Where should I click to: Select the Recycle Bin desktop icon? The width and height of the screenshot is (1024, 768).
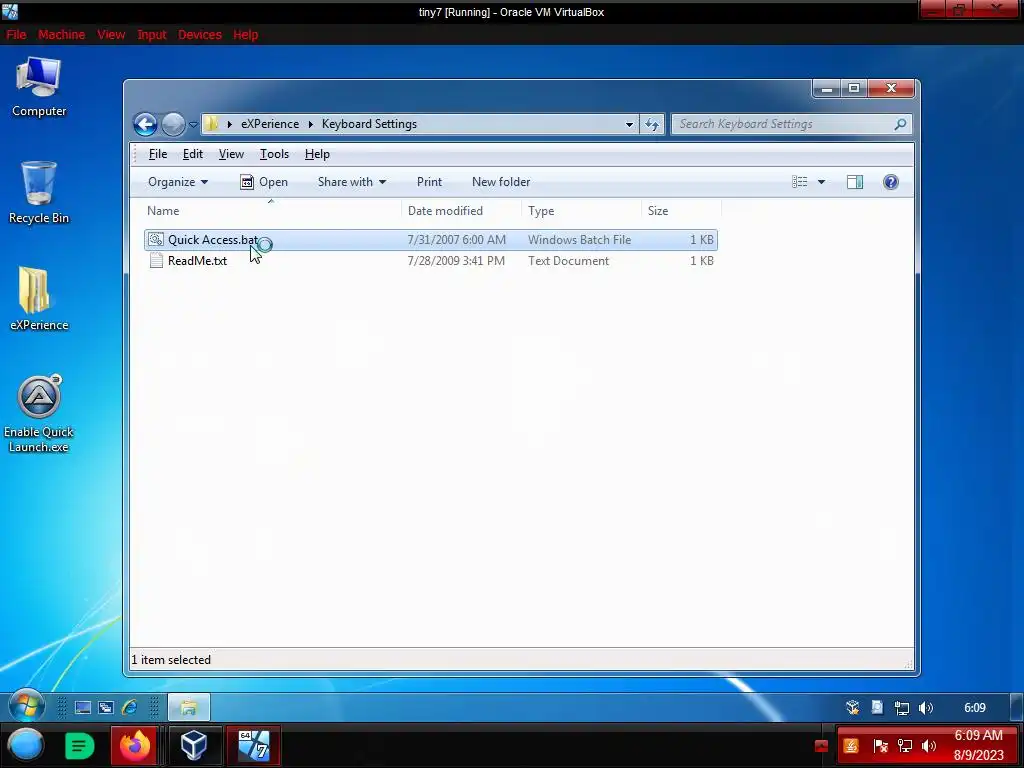(39, 193)
